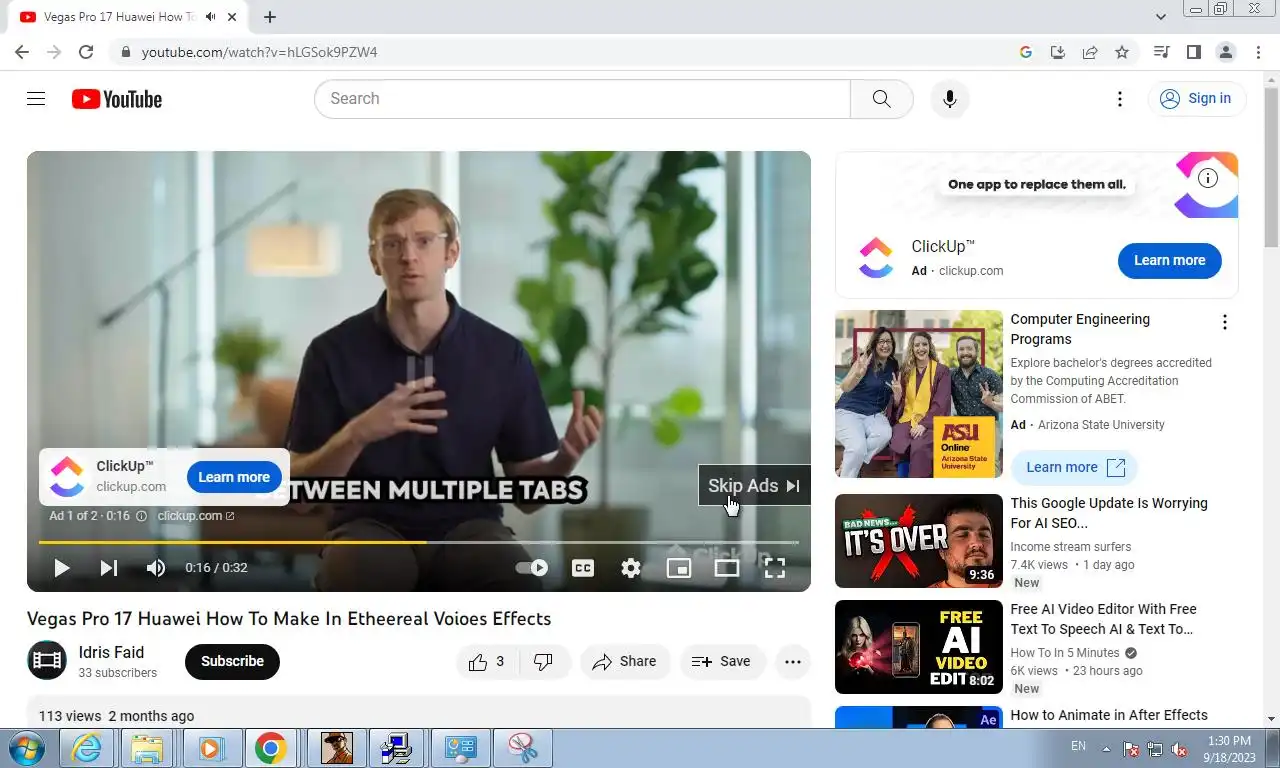Skip to the next video
Image resolution: width=1280 pixels, height=768 pixels.
pos(108,568)
